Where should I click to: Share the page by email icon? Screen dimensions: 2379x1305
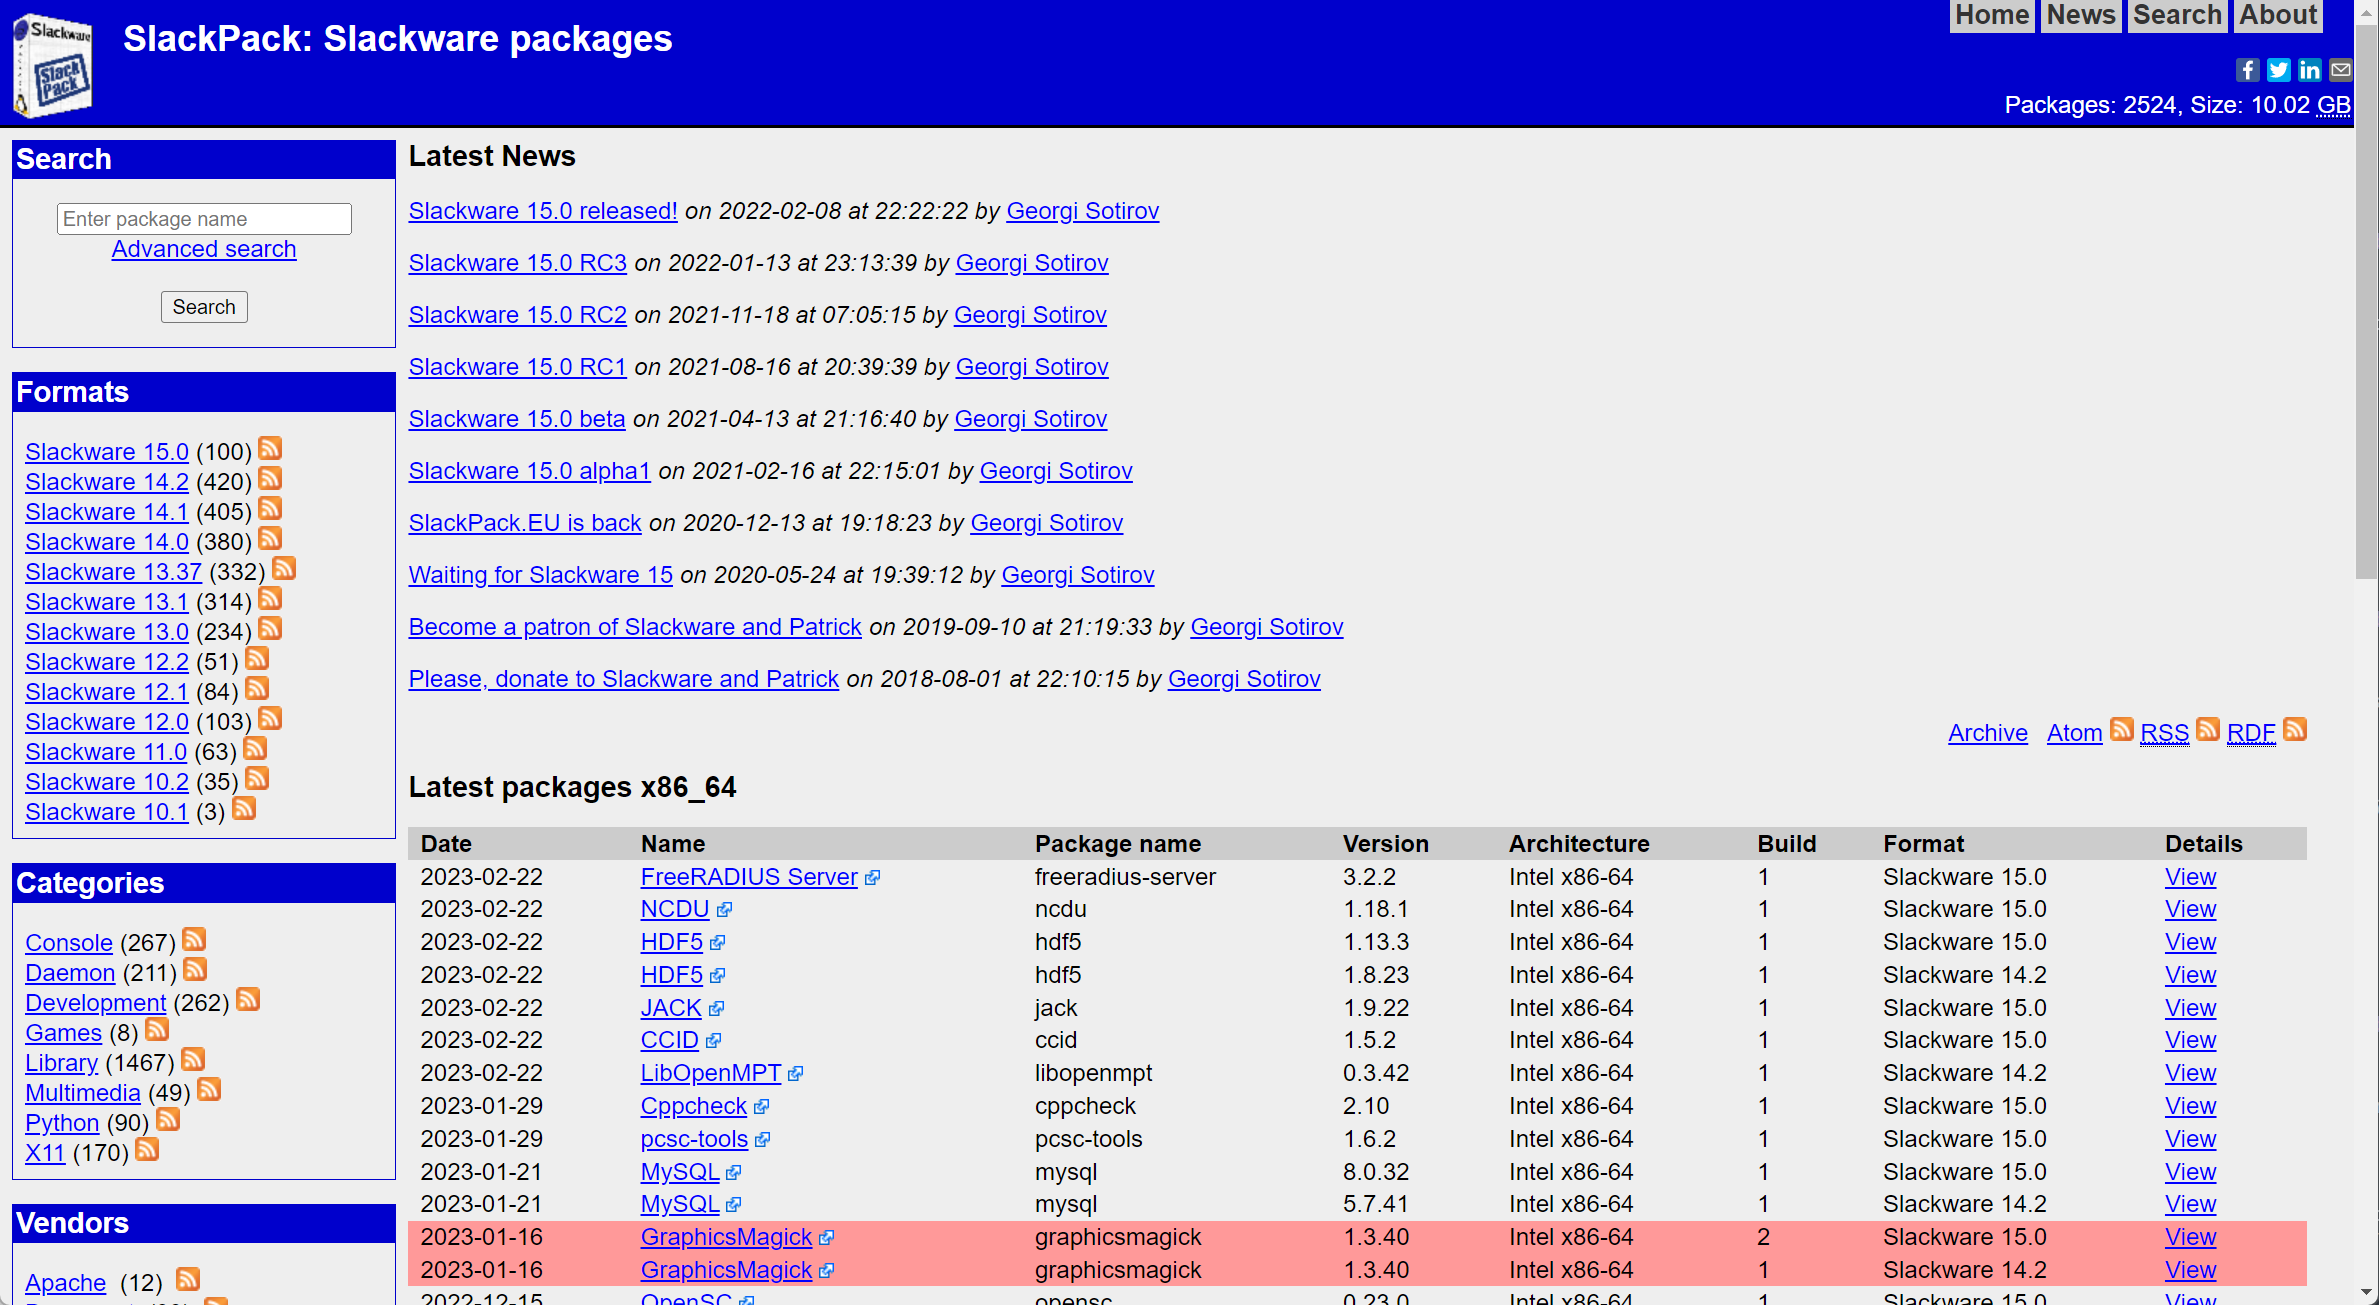click(2340, 69)
